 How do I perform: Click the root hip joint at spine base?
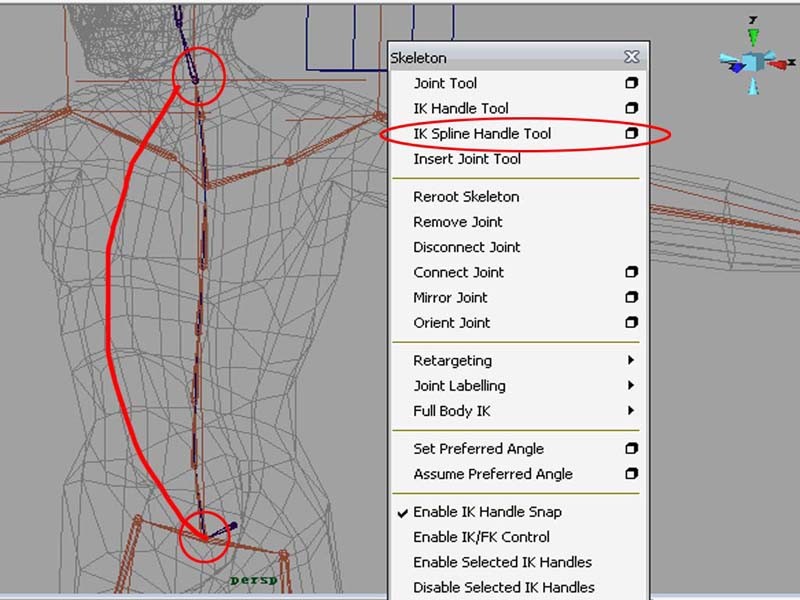(205, 537)
